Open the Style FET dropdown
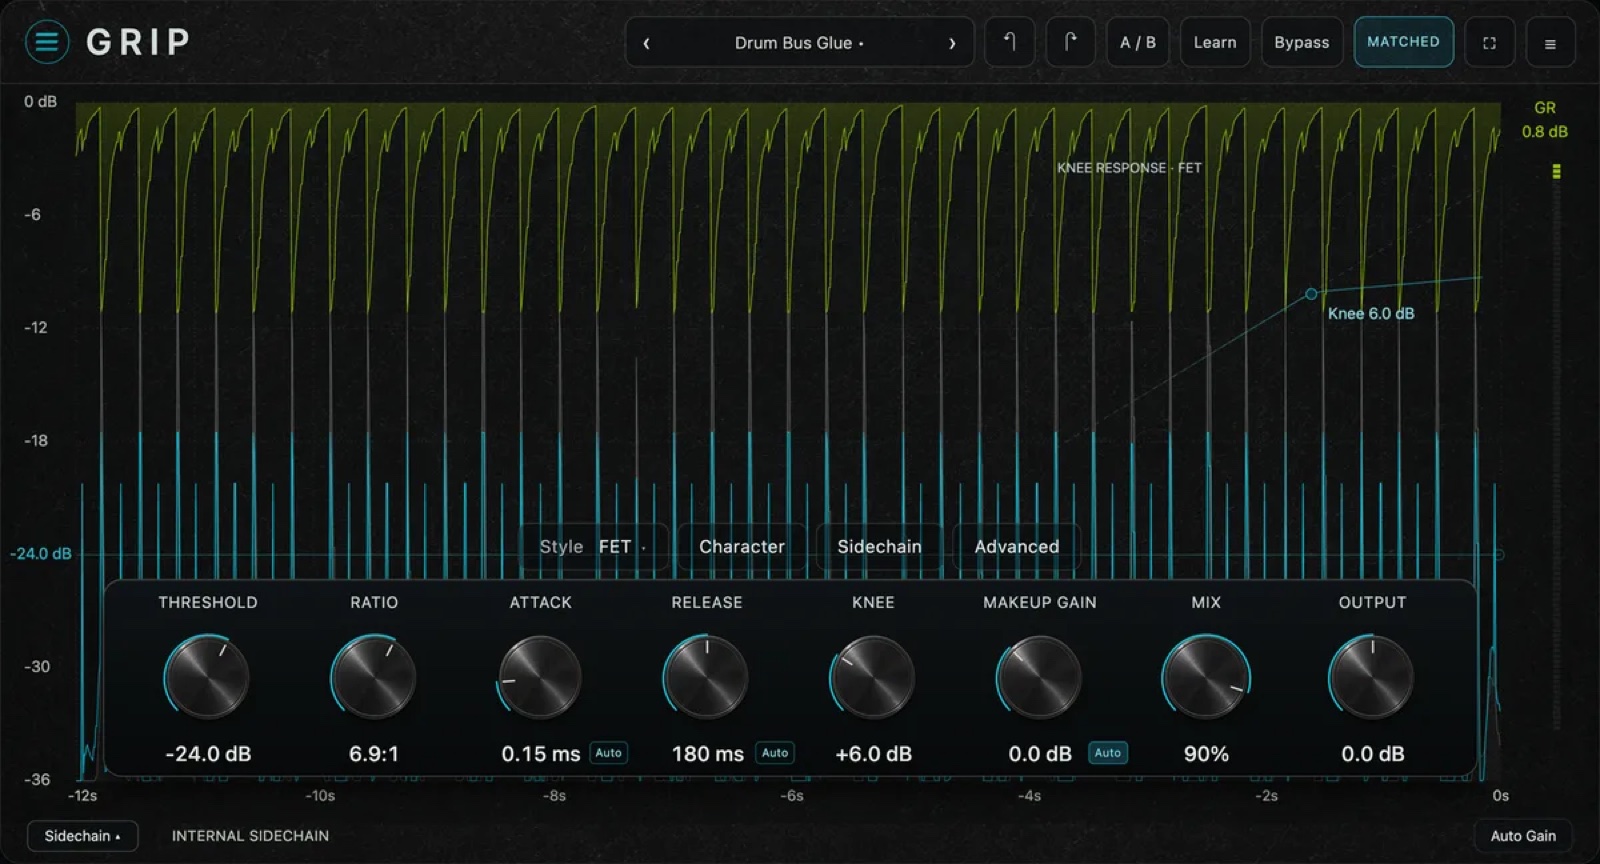 tap(593, 547)
